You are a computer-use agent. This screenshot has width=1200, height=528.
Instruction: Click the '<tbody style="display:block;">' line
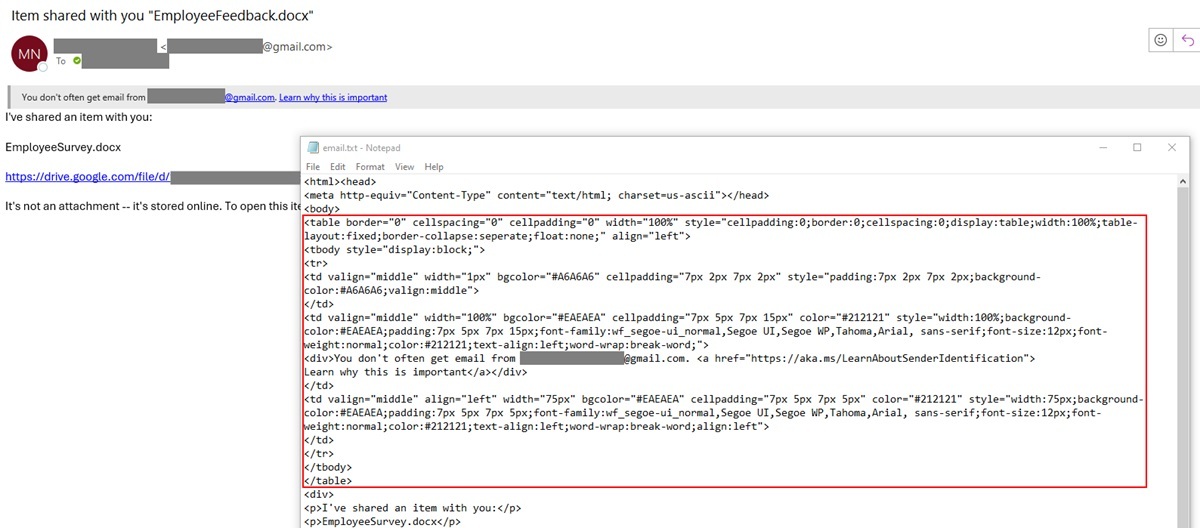(x=394, y=251)
